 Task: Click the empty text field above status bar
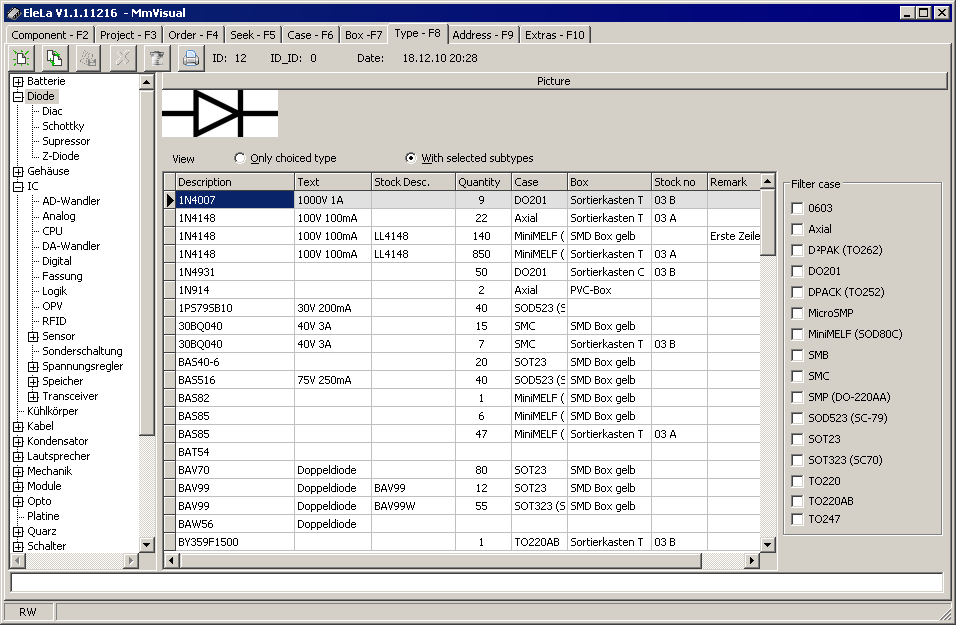tap(477, 582)
